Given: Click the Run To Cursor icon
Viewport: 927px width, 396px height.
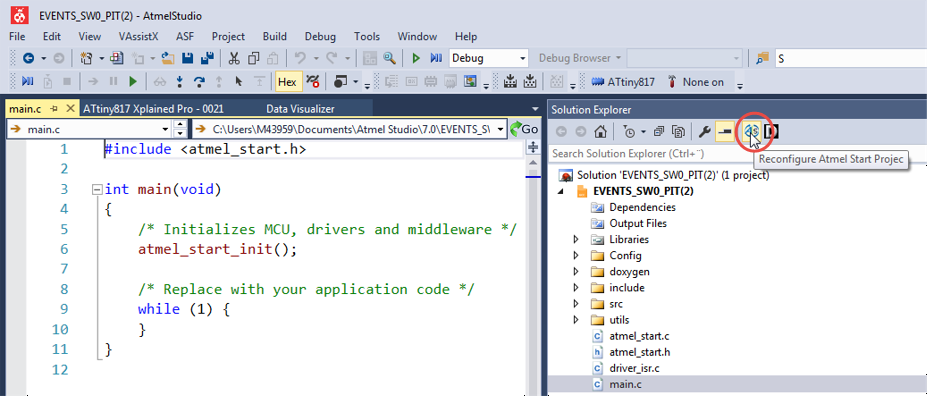Looking at the screenshot, I should pos(239,82).
